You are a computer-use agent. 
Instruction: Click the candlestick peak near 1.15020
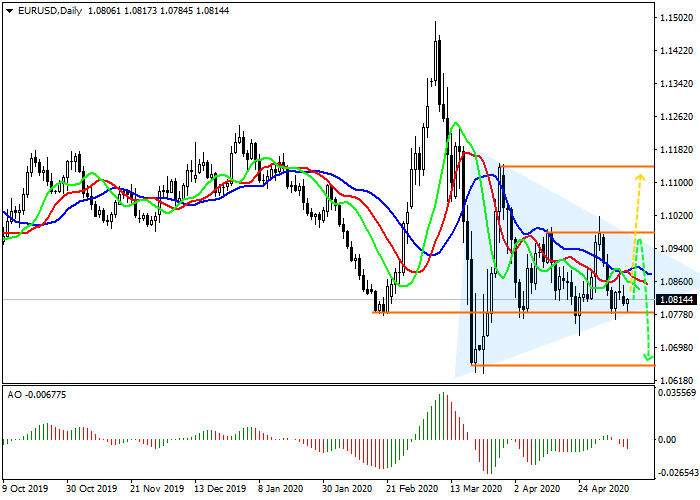point(436,25)
